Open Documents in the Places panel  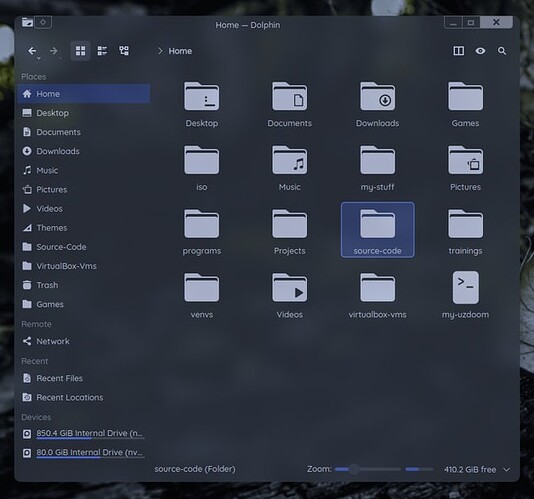(84, 132)
